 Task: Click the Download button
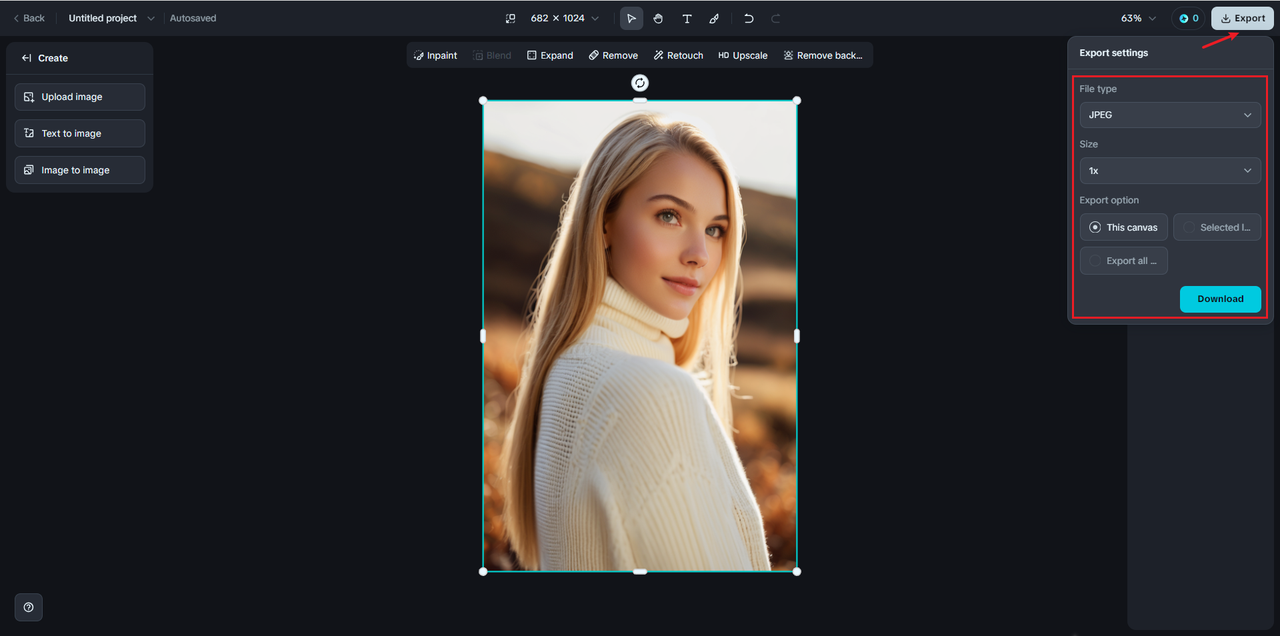tap(1220, 299)
